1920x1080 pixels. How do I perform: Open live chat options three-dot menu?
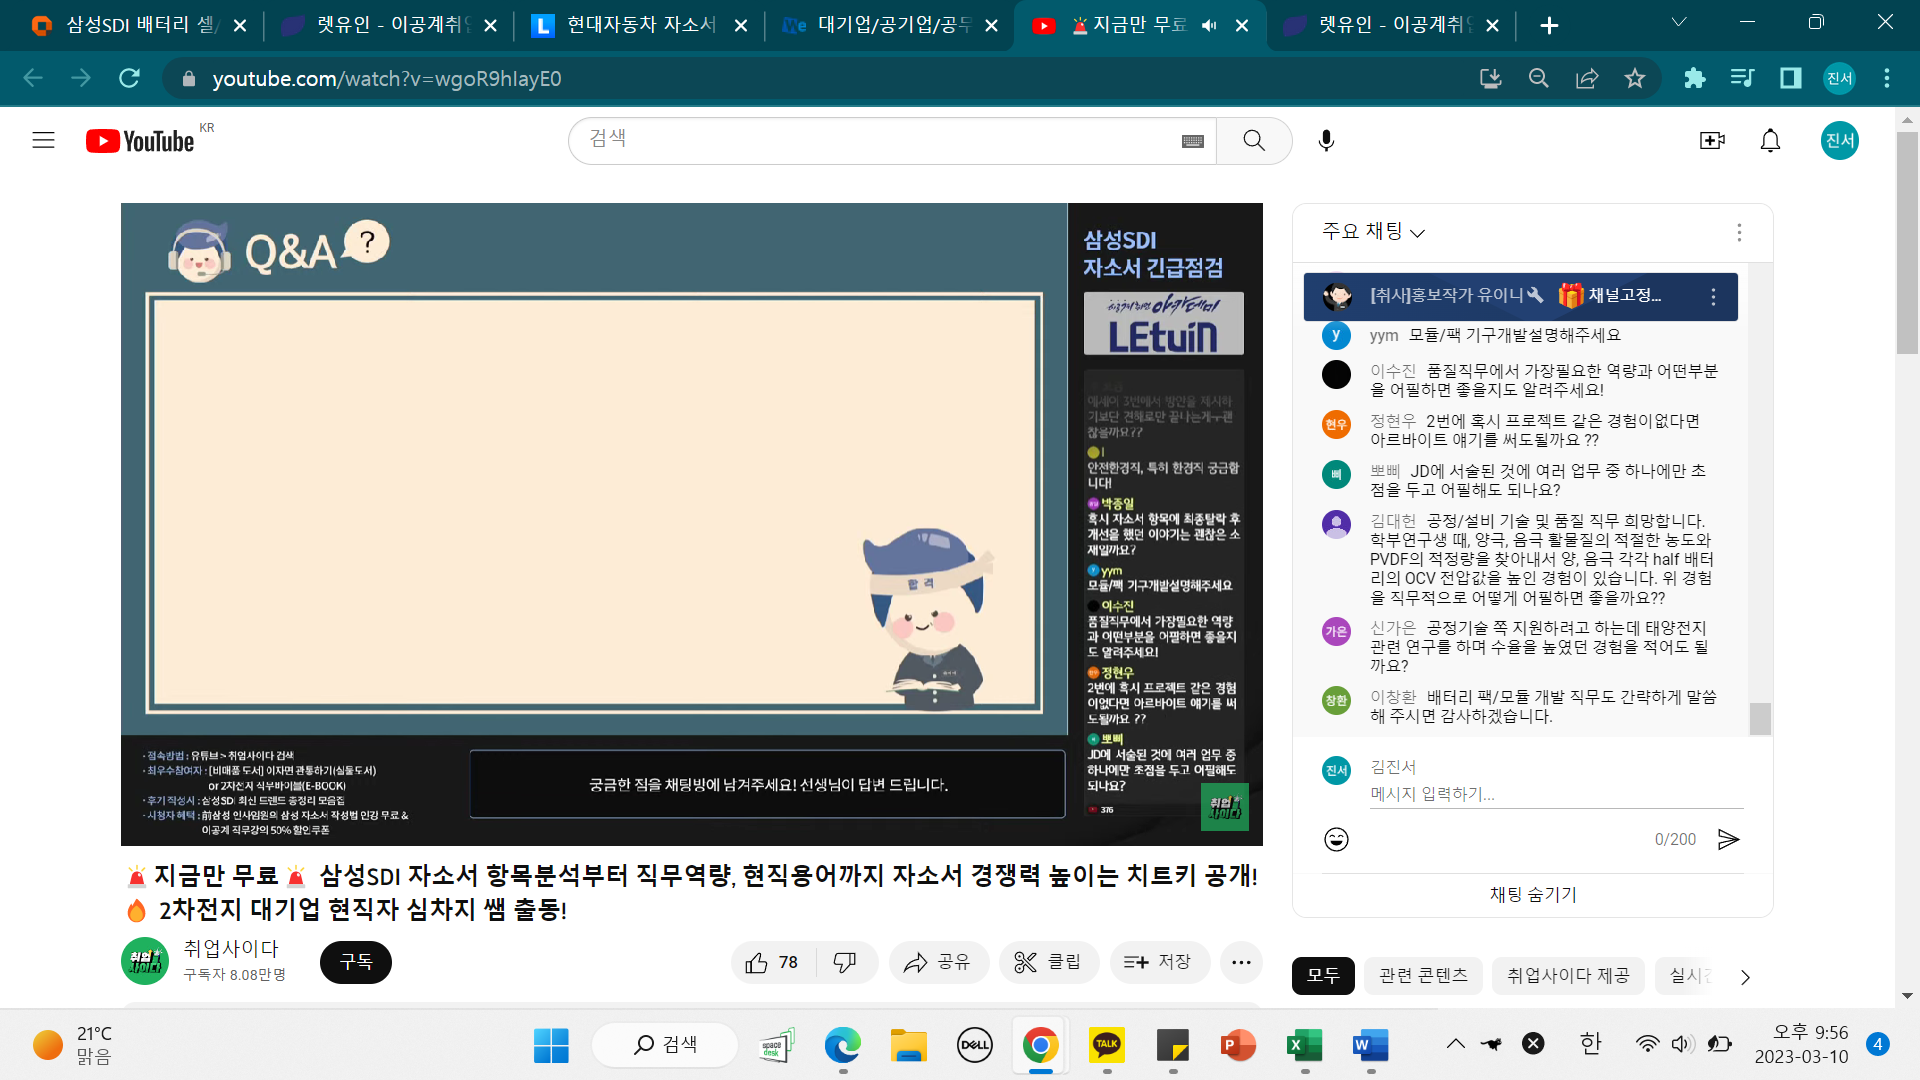coord(1739,232)
